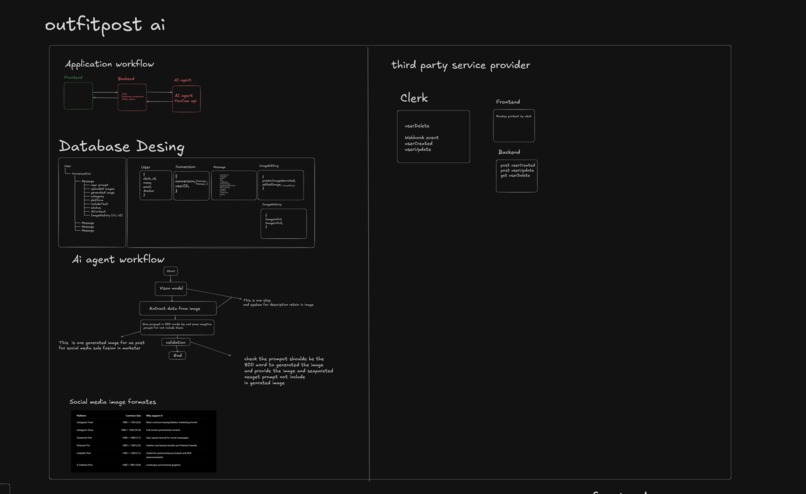Select the red Backend box in Application workflow
The image size is (806, 494).
(x=132, y=97)
